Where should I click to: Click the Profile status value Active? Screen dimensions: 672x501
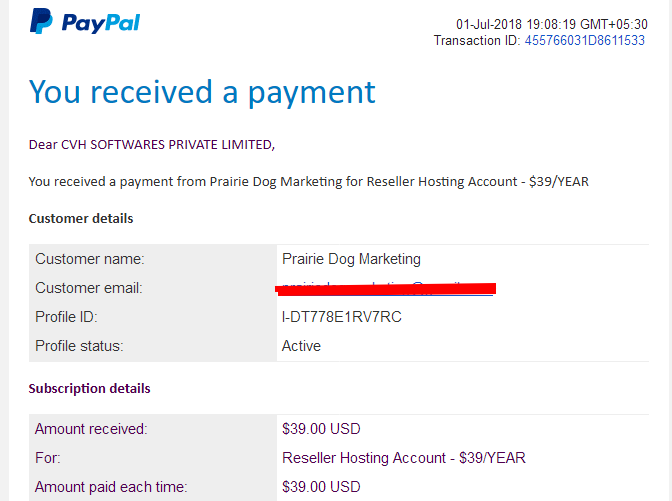tap(302, 346)
